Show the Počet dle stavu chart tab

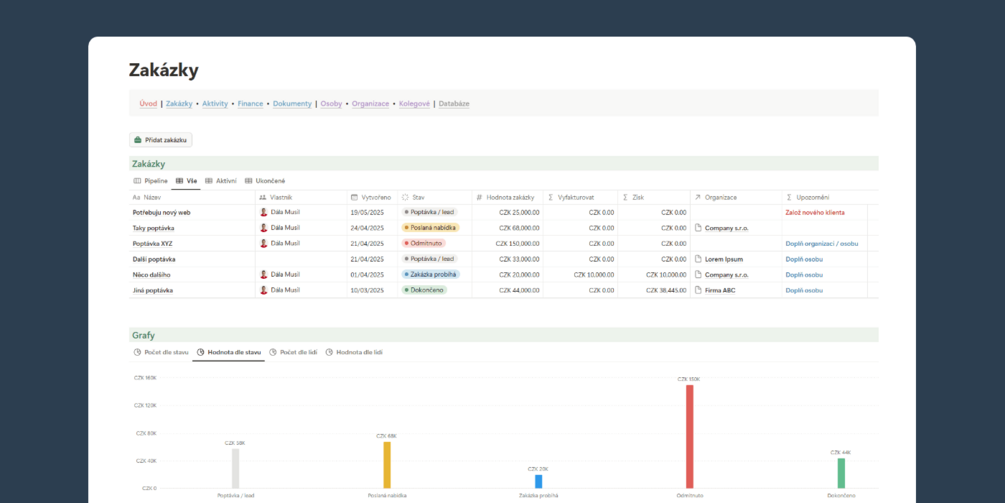162,352
